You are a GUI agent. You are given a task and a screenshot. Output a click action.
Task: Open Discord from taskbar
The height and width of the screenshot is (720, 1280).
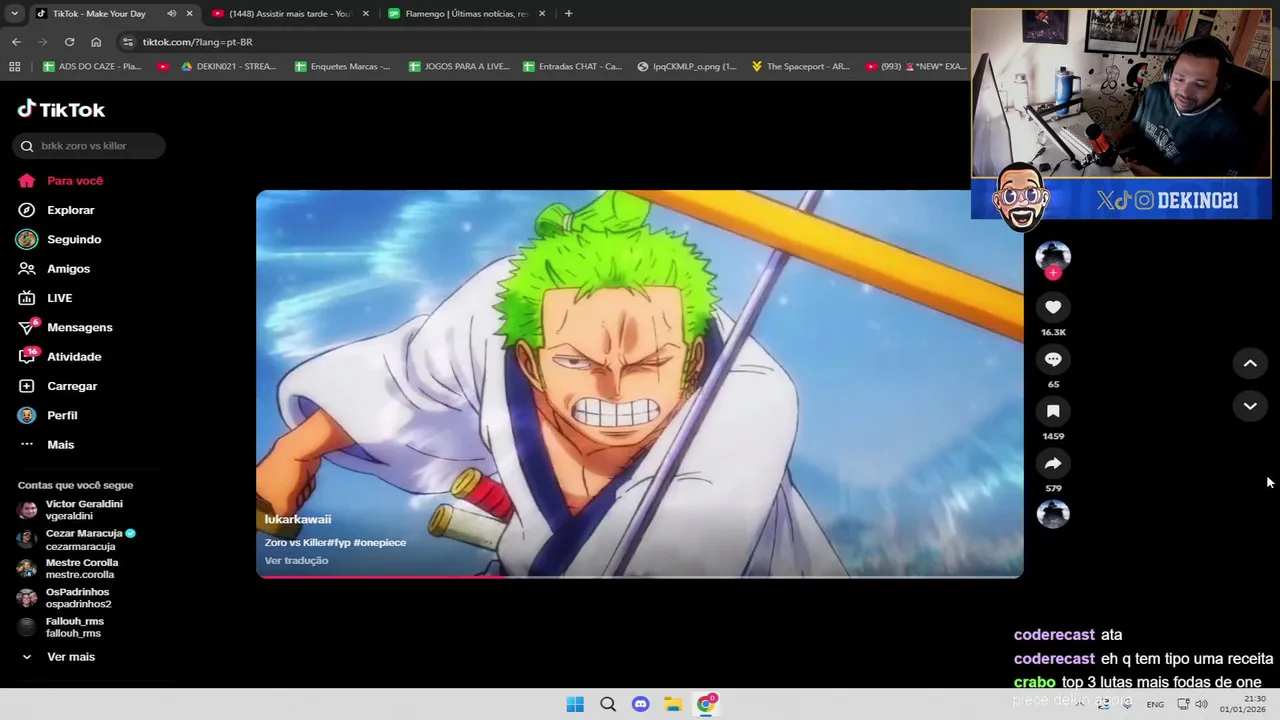coord(641,704)
